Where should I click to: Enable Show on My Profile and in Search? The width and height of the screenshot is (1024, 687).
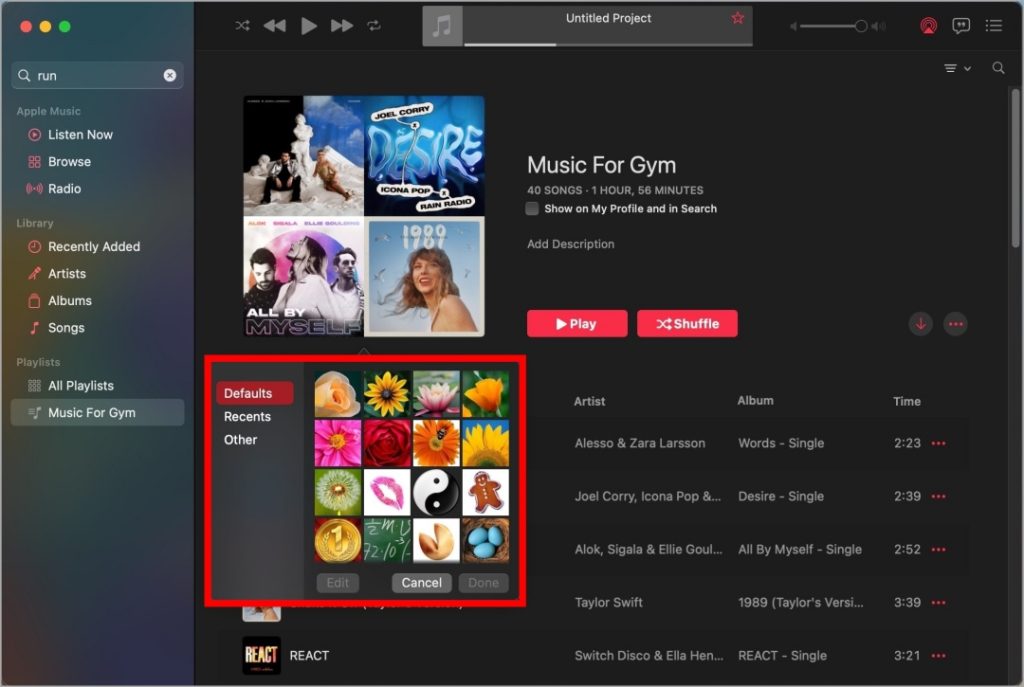click(532, 209)
